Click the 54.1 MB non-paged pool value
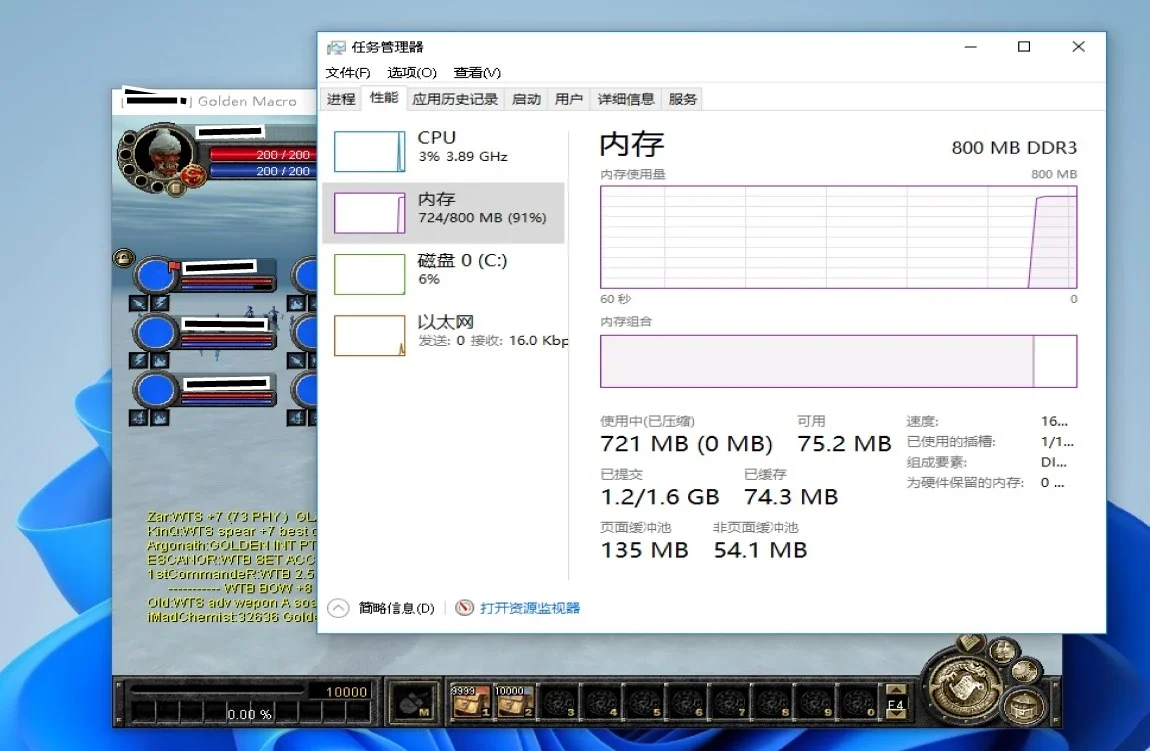 tap(760, 550)
